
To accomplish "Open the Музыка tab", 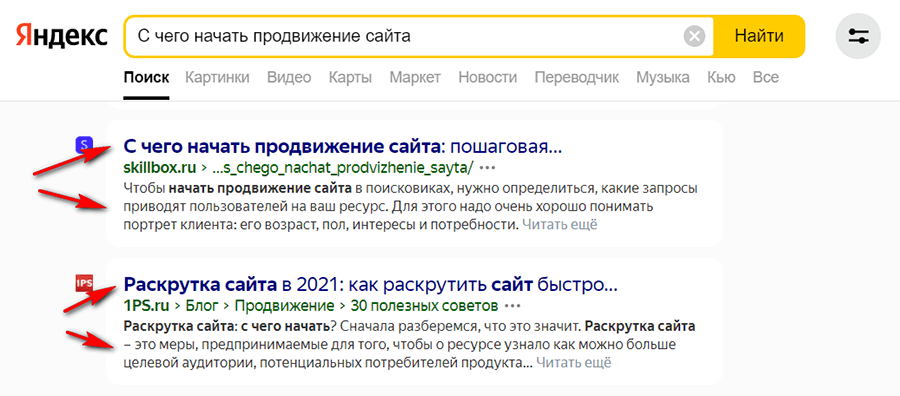I will (663, 77).
